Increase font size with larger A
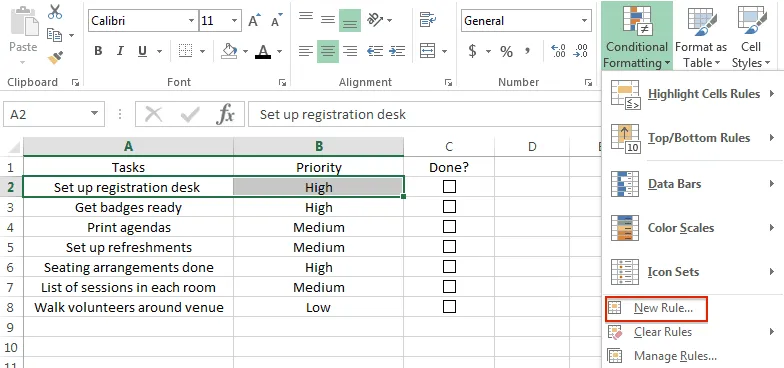Viewport: 784px width, 368px height. coord(254,21)
